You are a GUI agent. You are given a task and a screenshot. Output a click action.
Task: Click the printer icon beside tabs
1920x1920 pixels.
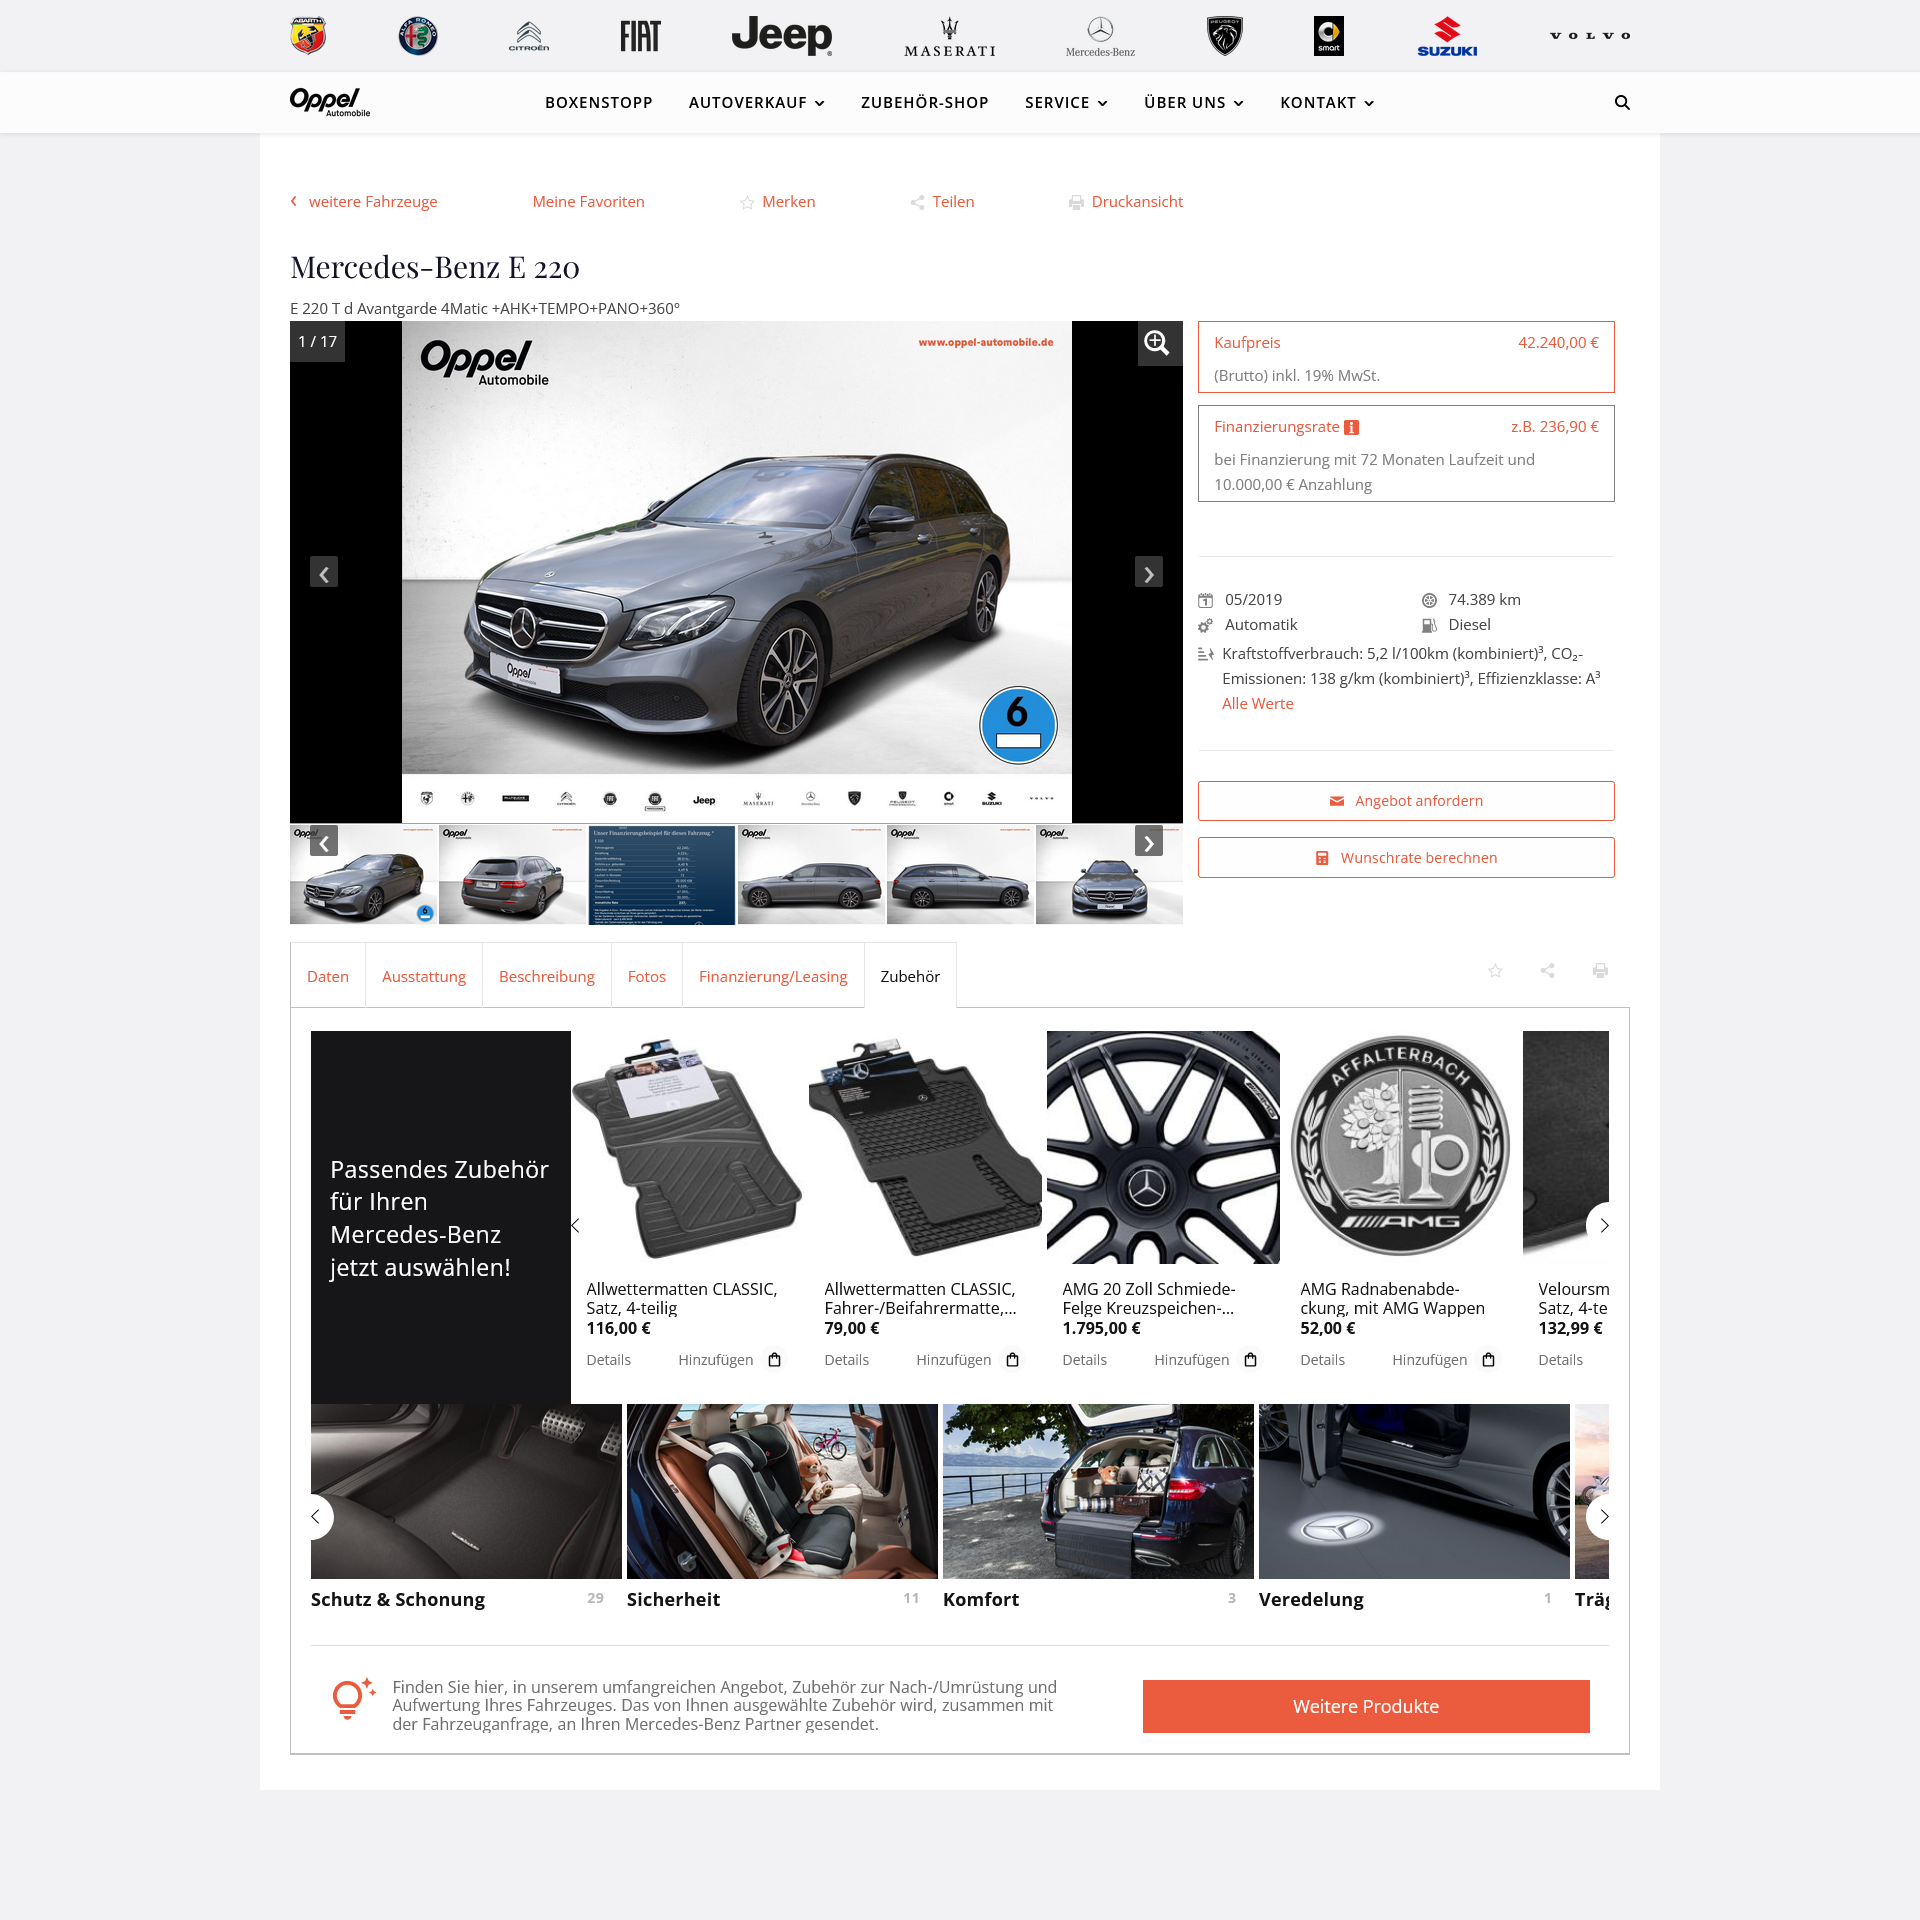coord(1600,971)
